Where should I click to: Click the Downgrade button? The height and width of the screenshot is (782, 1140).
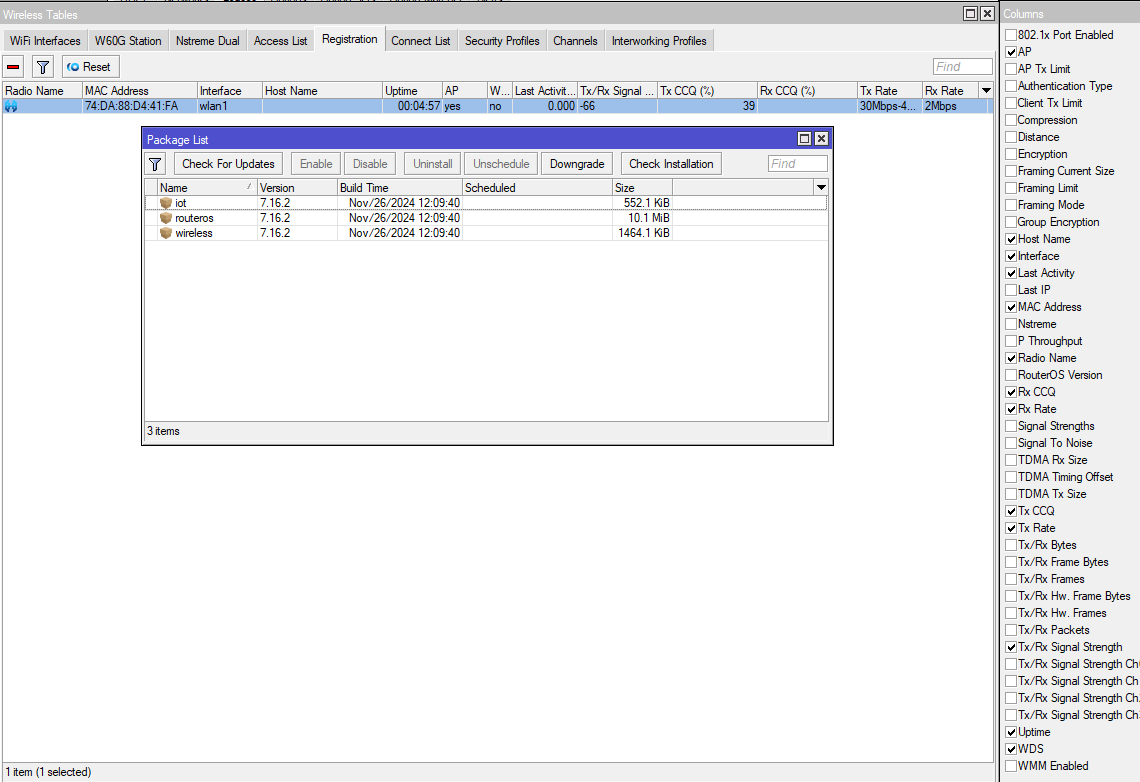tap(577, 164)
